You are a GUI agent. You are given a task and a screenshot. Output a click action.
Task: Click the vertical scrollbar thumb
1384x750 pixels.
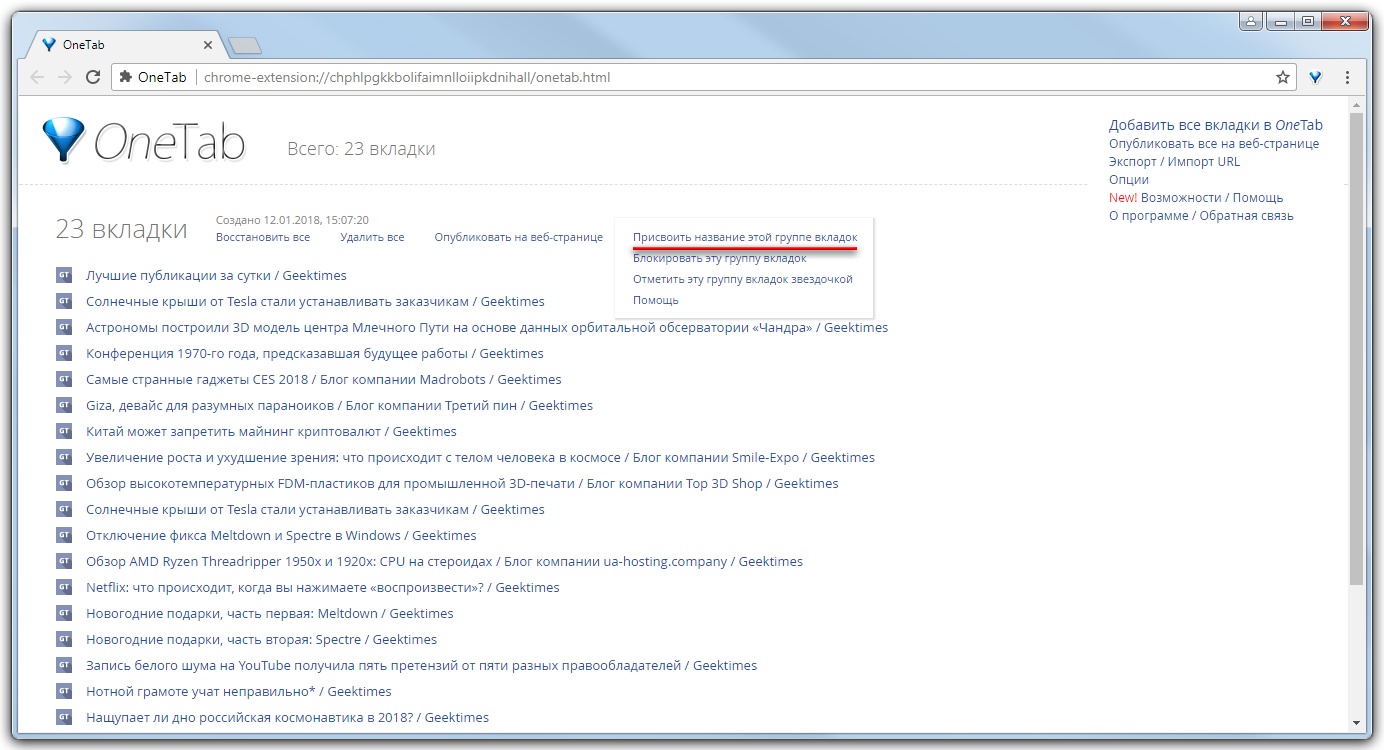(x=1356, y=350)
